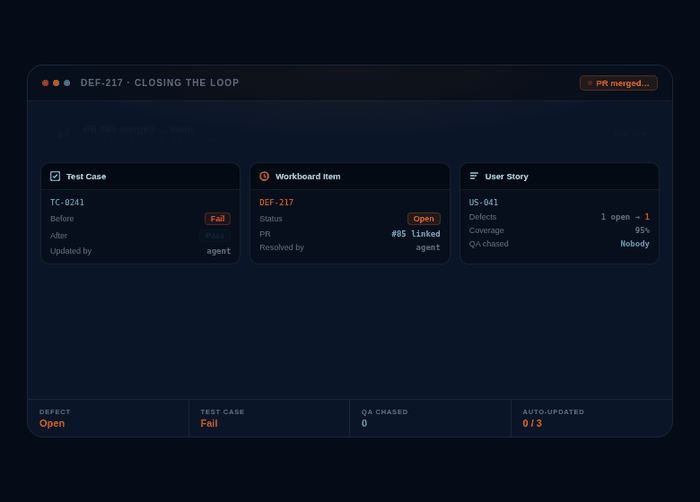Click the agent value in Updated by row
Viewport: 700px width, 502px height.
219,251
